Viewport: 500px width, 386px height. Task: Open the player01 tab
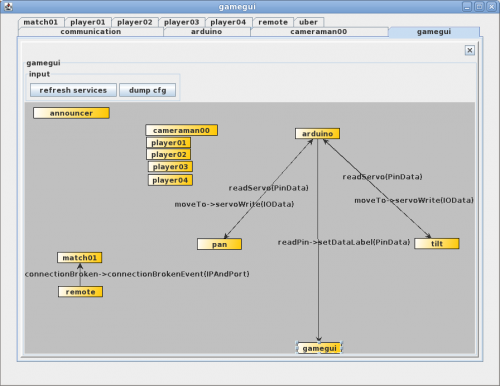(x=88, y=22)
